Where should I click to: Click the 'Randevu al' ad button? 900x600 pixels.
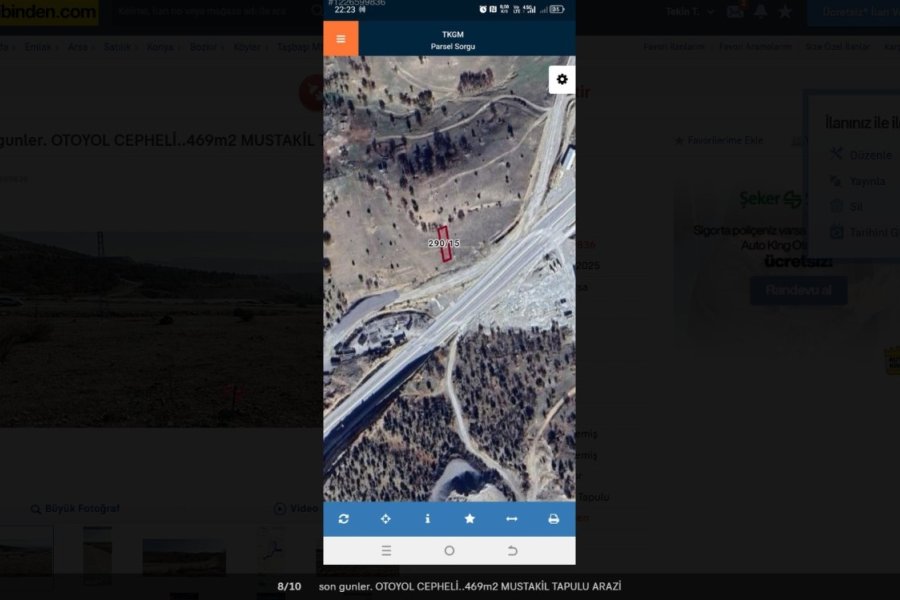[x=798, y=290]
